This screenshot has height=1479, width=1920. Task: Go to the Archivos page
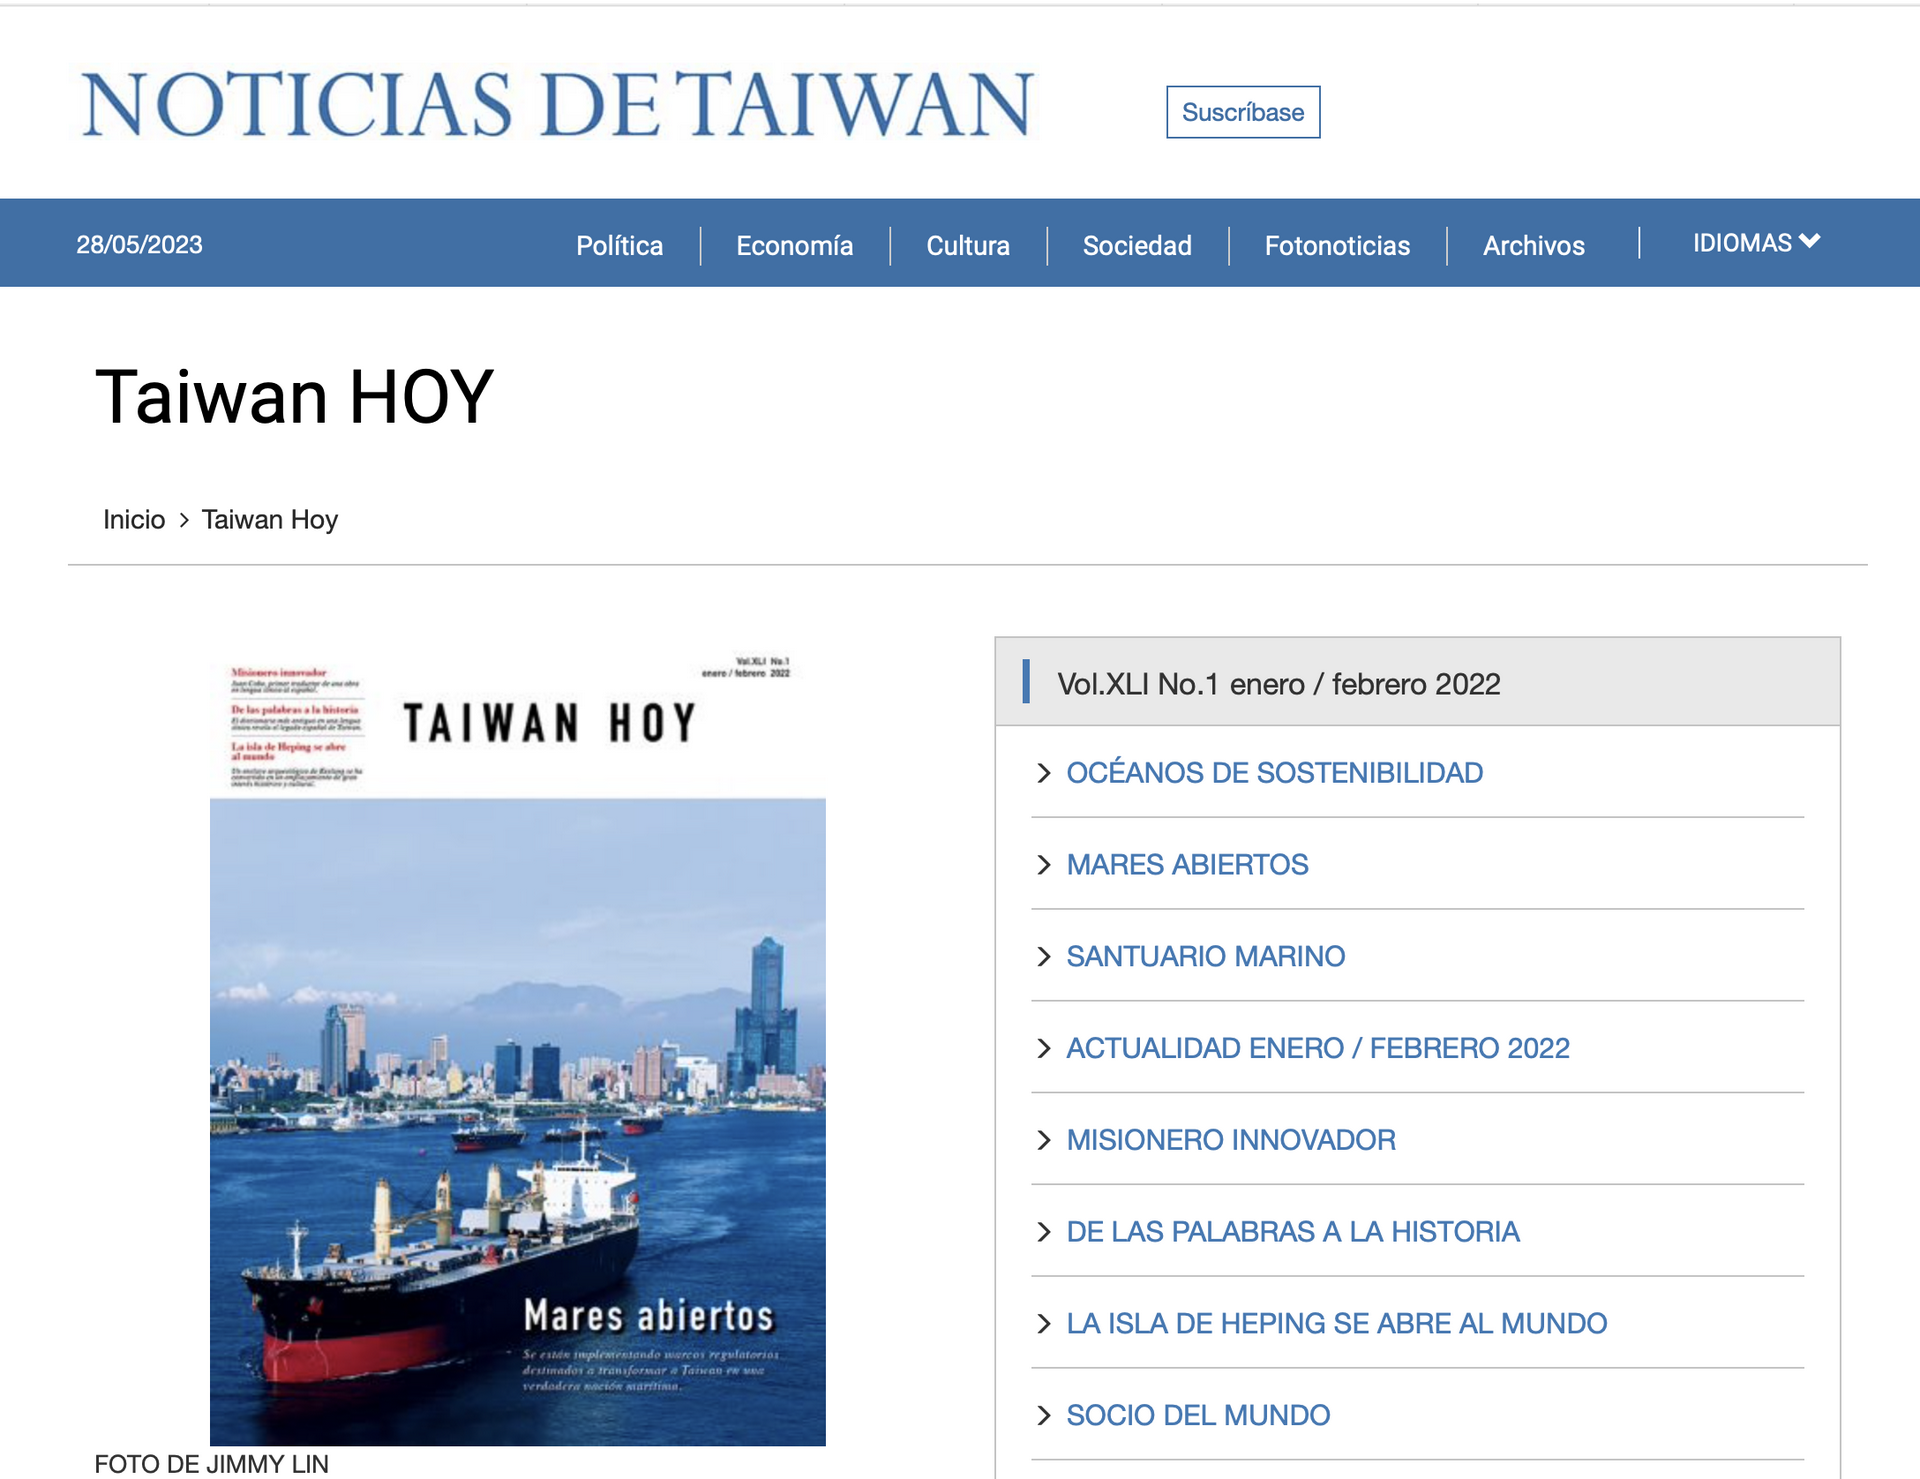tap(1533, 245)
